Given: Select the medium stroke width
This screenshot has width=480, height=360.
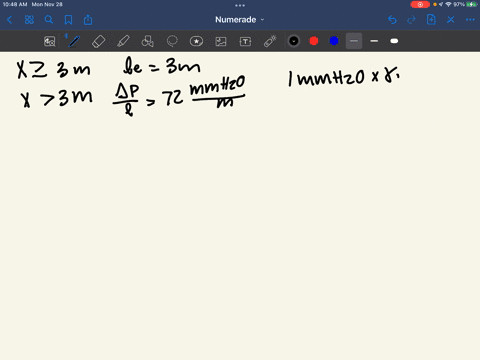Looking at the screenshot, I should 374,41.
